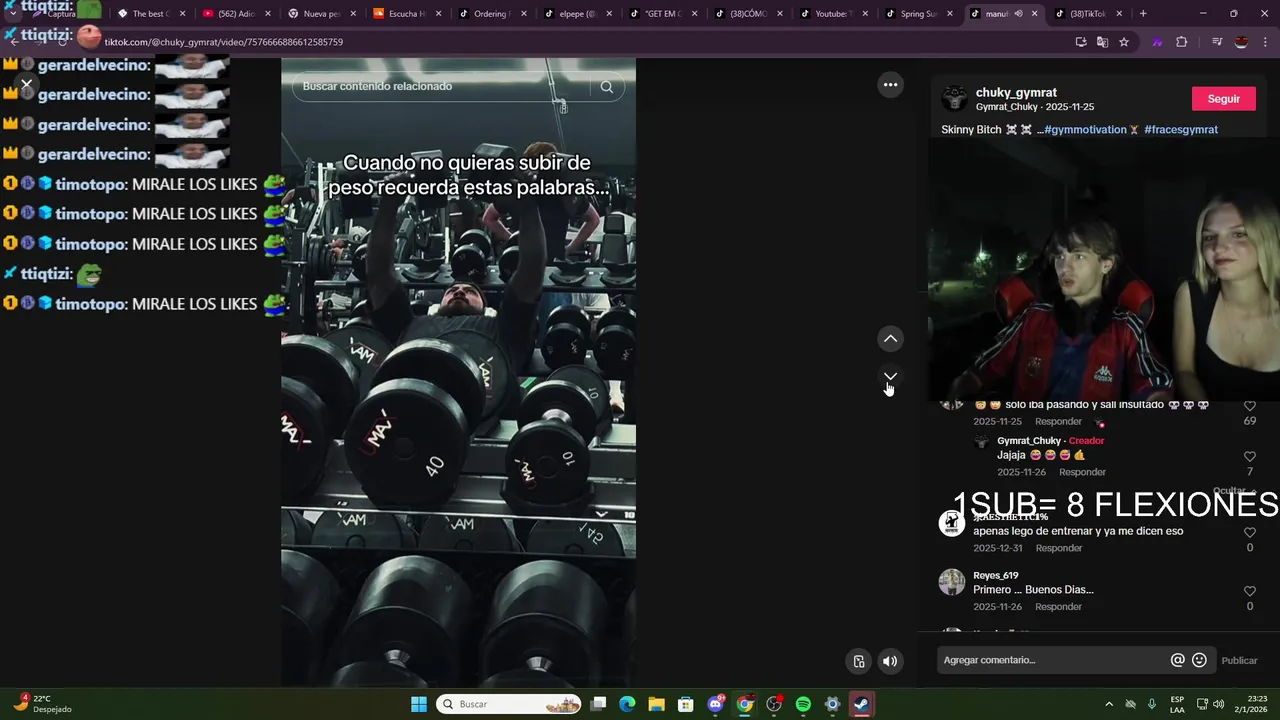Image resolution: width=1280 pixels, height=720 pixels.
Task: Switch to the "Escucha H" browser tab
Action: pos(406,14)
